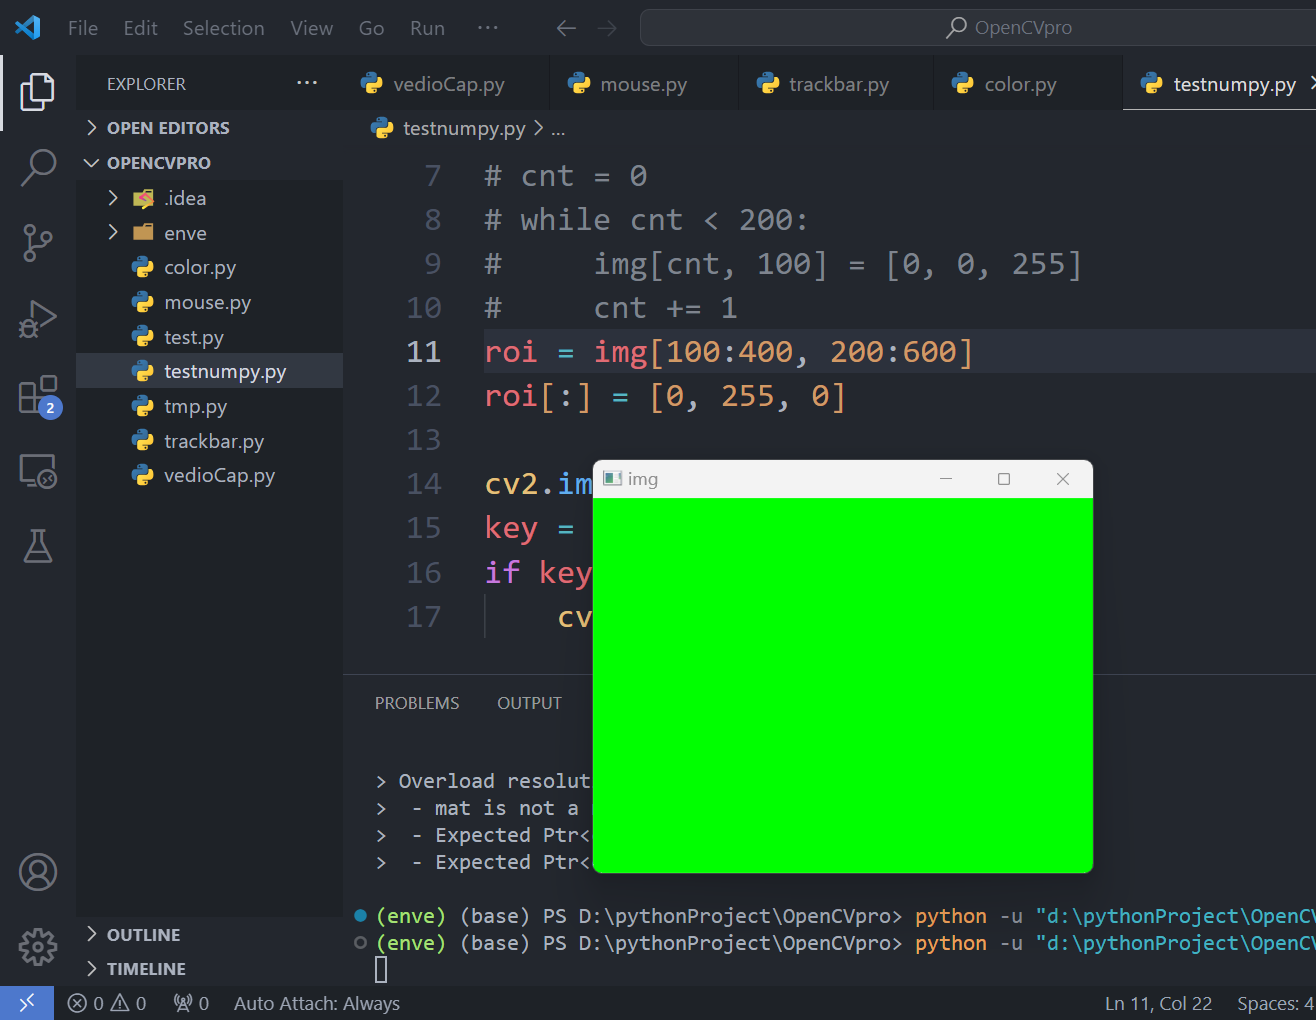Image resolution: width=1316 pixels, height=1020 pixels.
Task: Expand the 'Overload resolut' terminal line
Action: point(381,781)
